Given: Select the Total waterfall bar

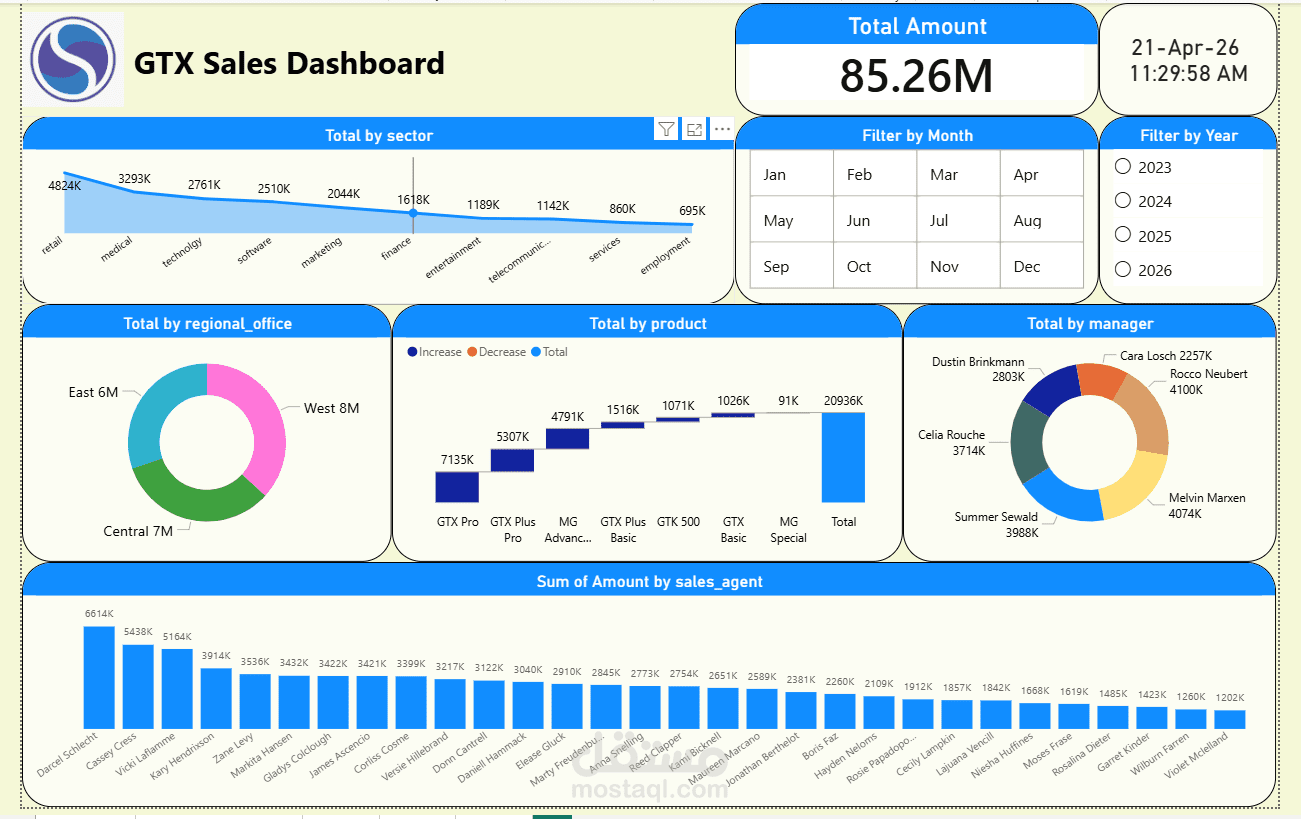Looking at the screenshot, I should pyautogui.click(x=843, y=457).
